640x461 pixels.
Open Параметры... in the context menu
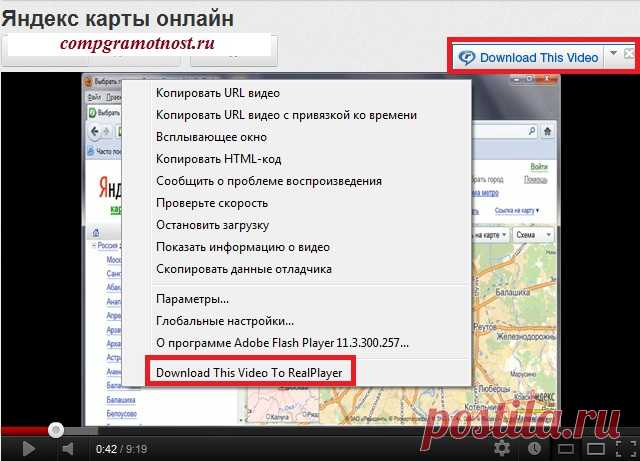tap(193, 299)
